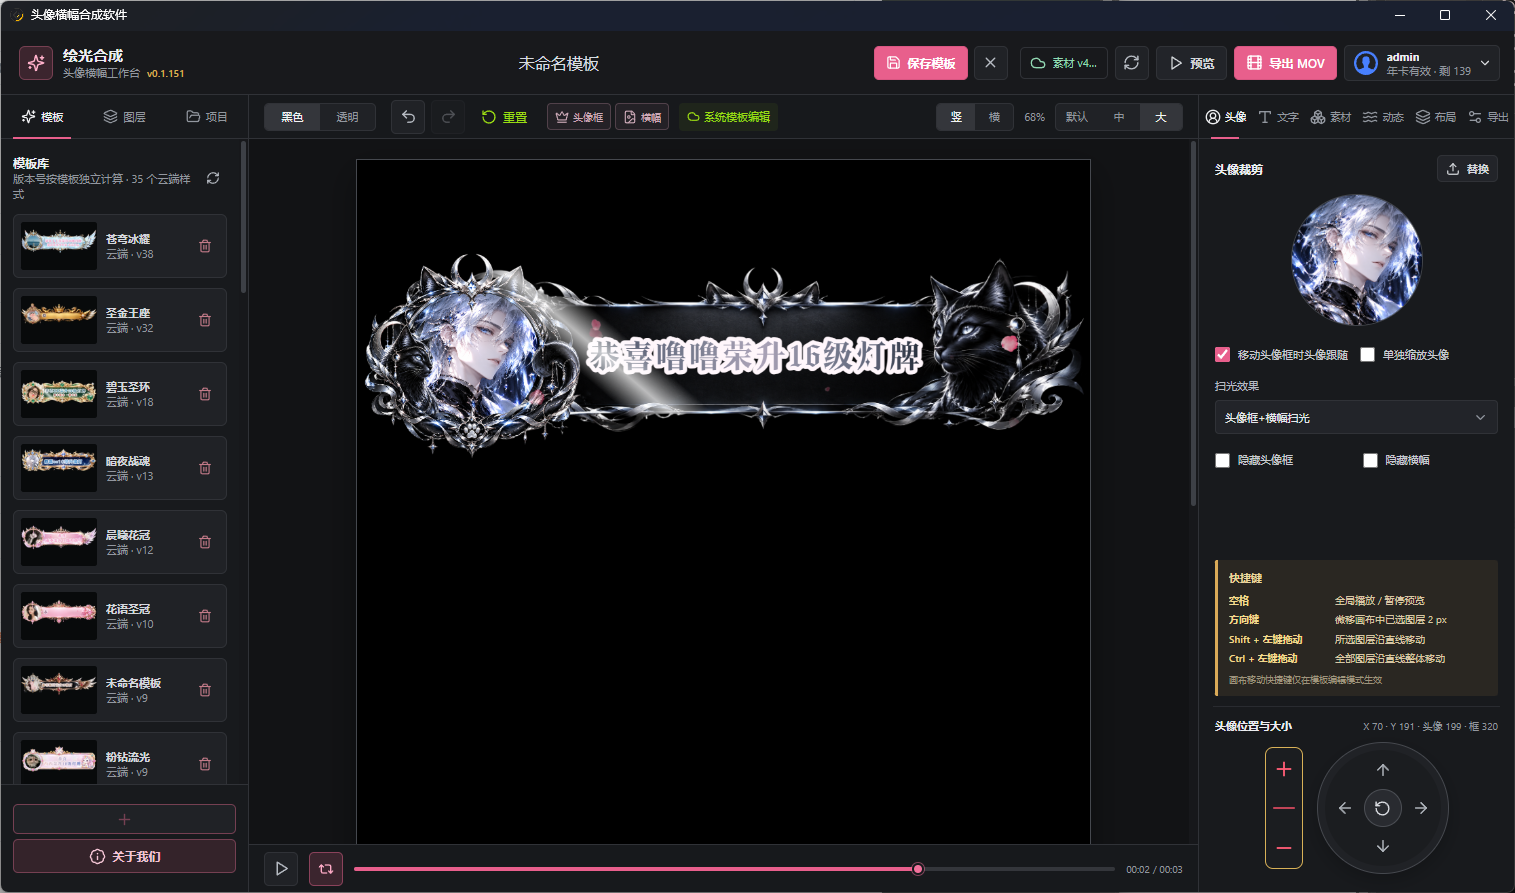Uncheck 移动头像框时头像跟随 checkbox
Viewport: 1515px width, 893px height.
point(1222,355)
